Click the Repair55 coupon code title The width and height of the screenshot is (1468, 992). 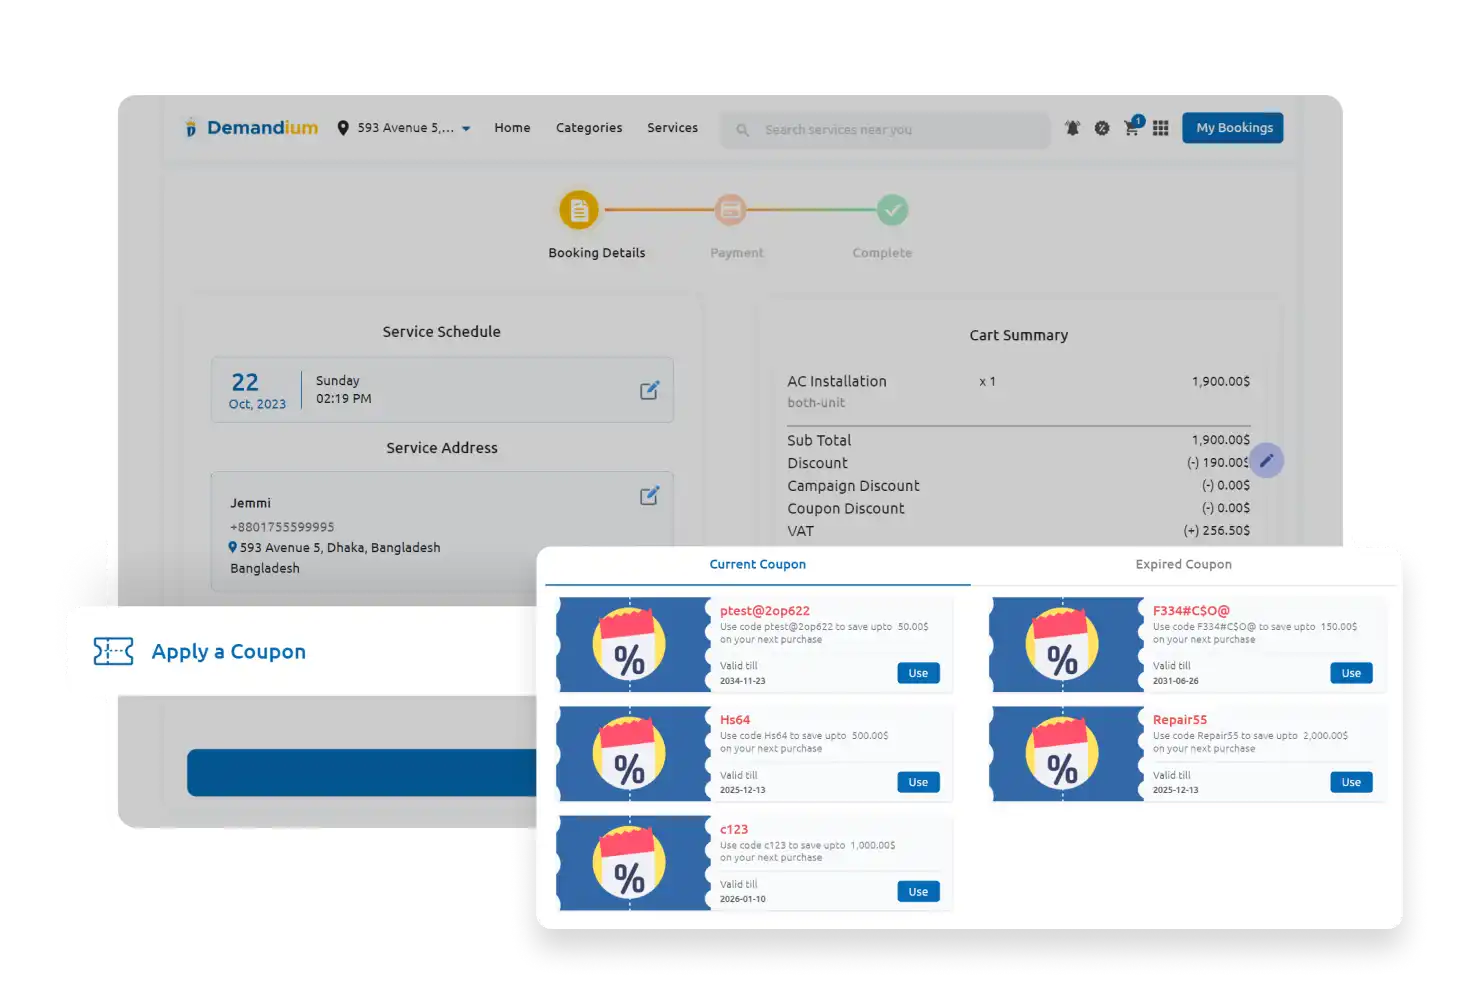pyautogui.click(x=1180, y=720)
